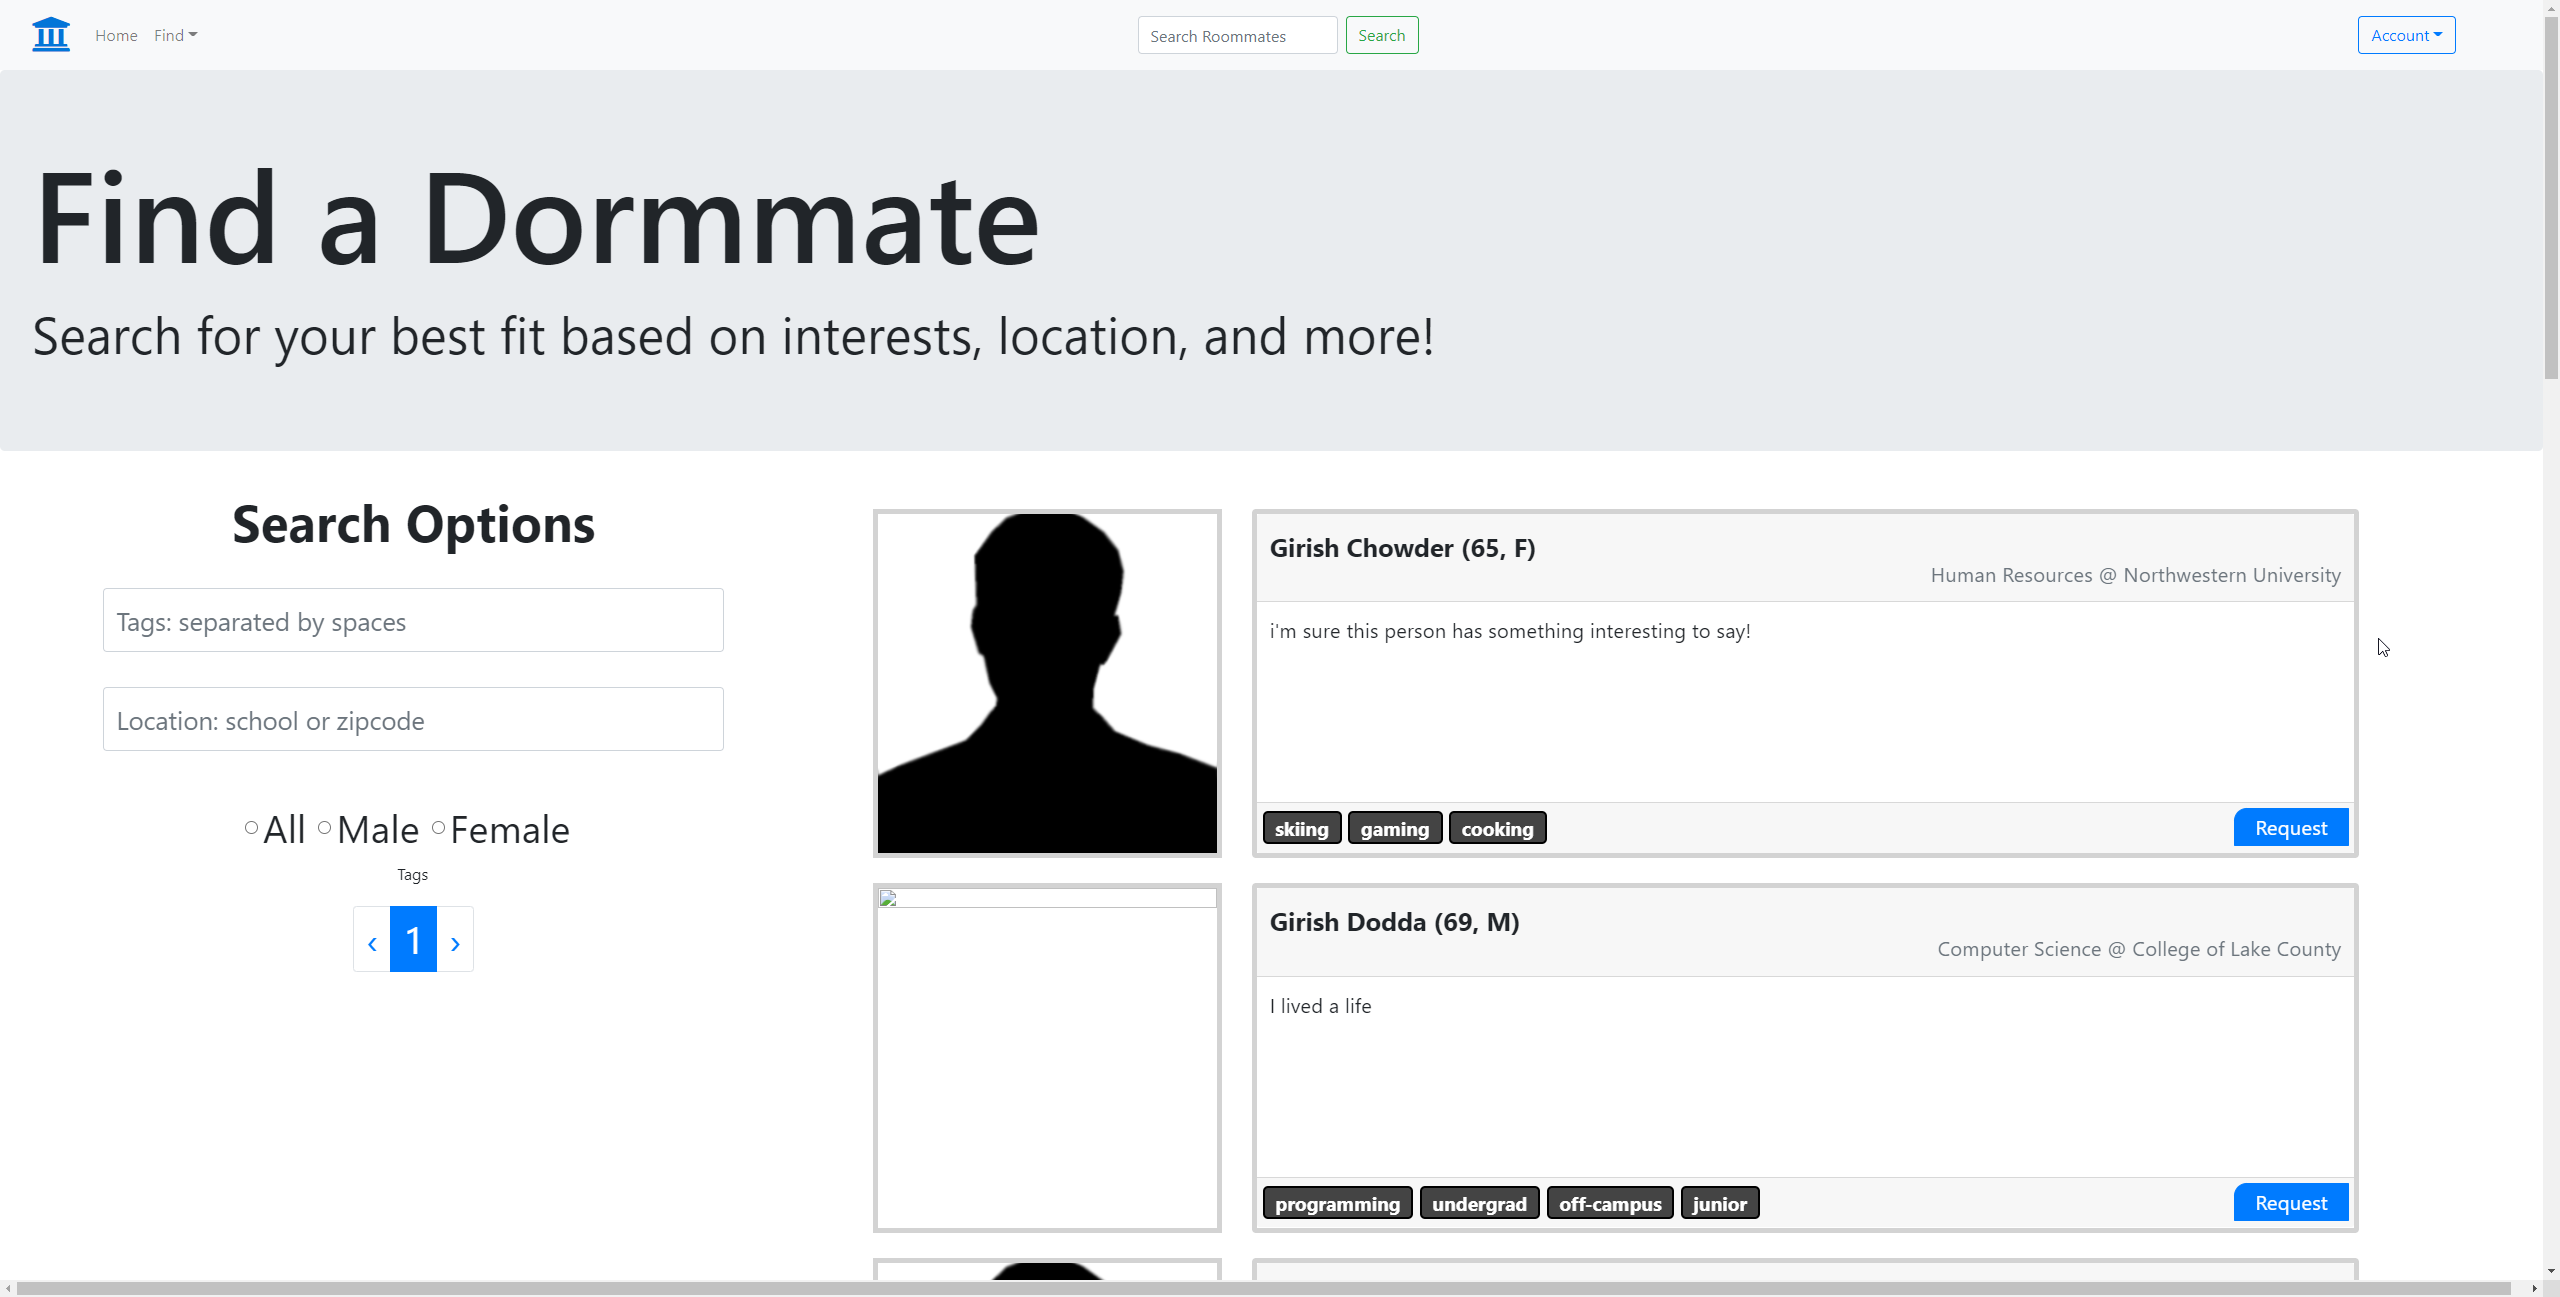Go to previous page arrow
Image resolution: width=2560 pixels, height=1297 pixels.
coord(372,941)
